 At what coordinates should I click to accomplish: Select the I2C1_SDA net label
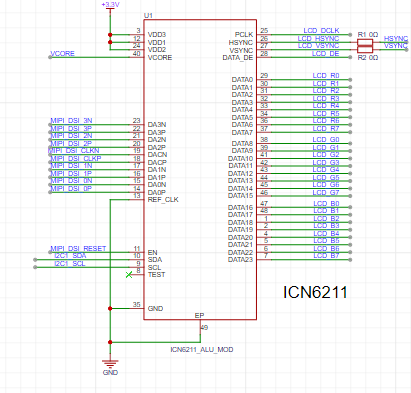pyautogui.click(x=70, y=256)
